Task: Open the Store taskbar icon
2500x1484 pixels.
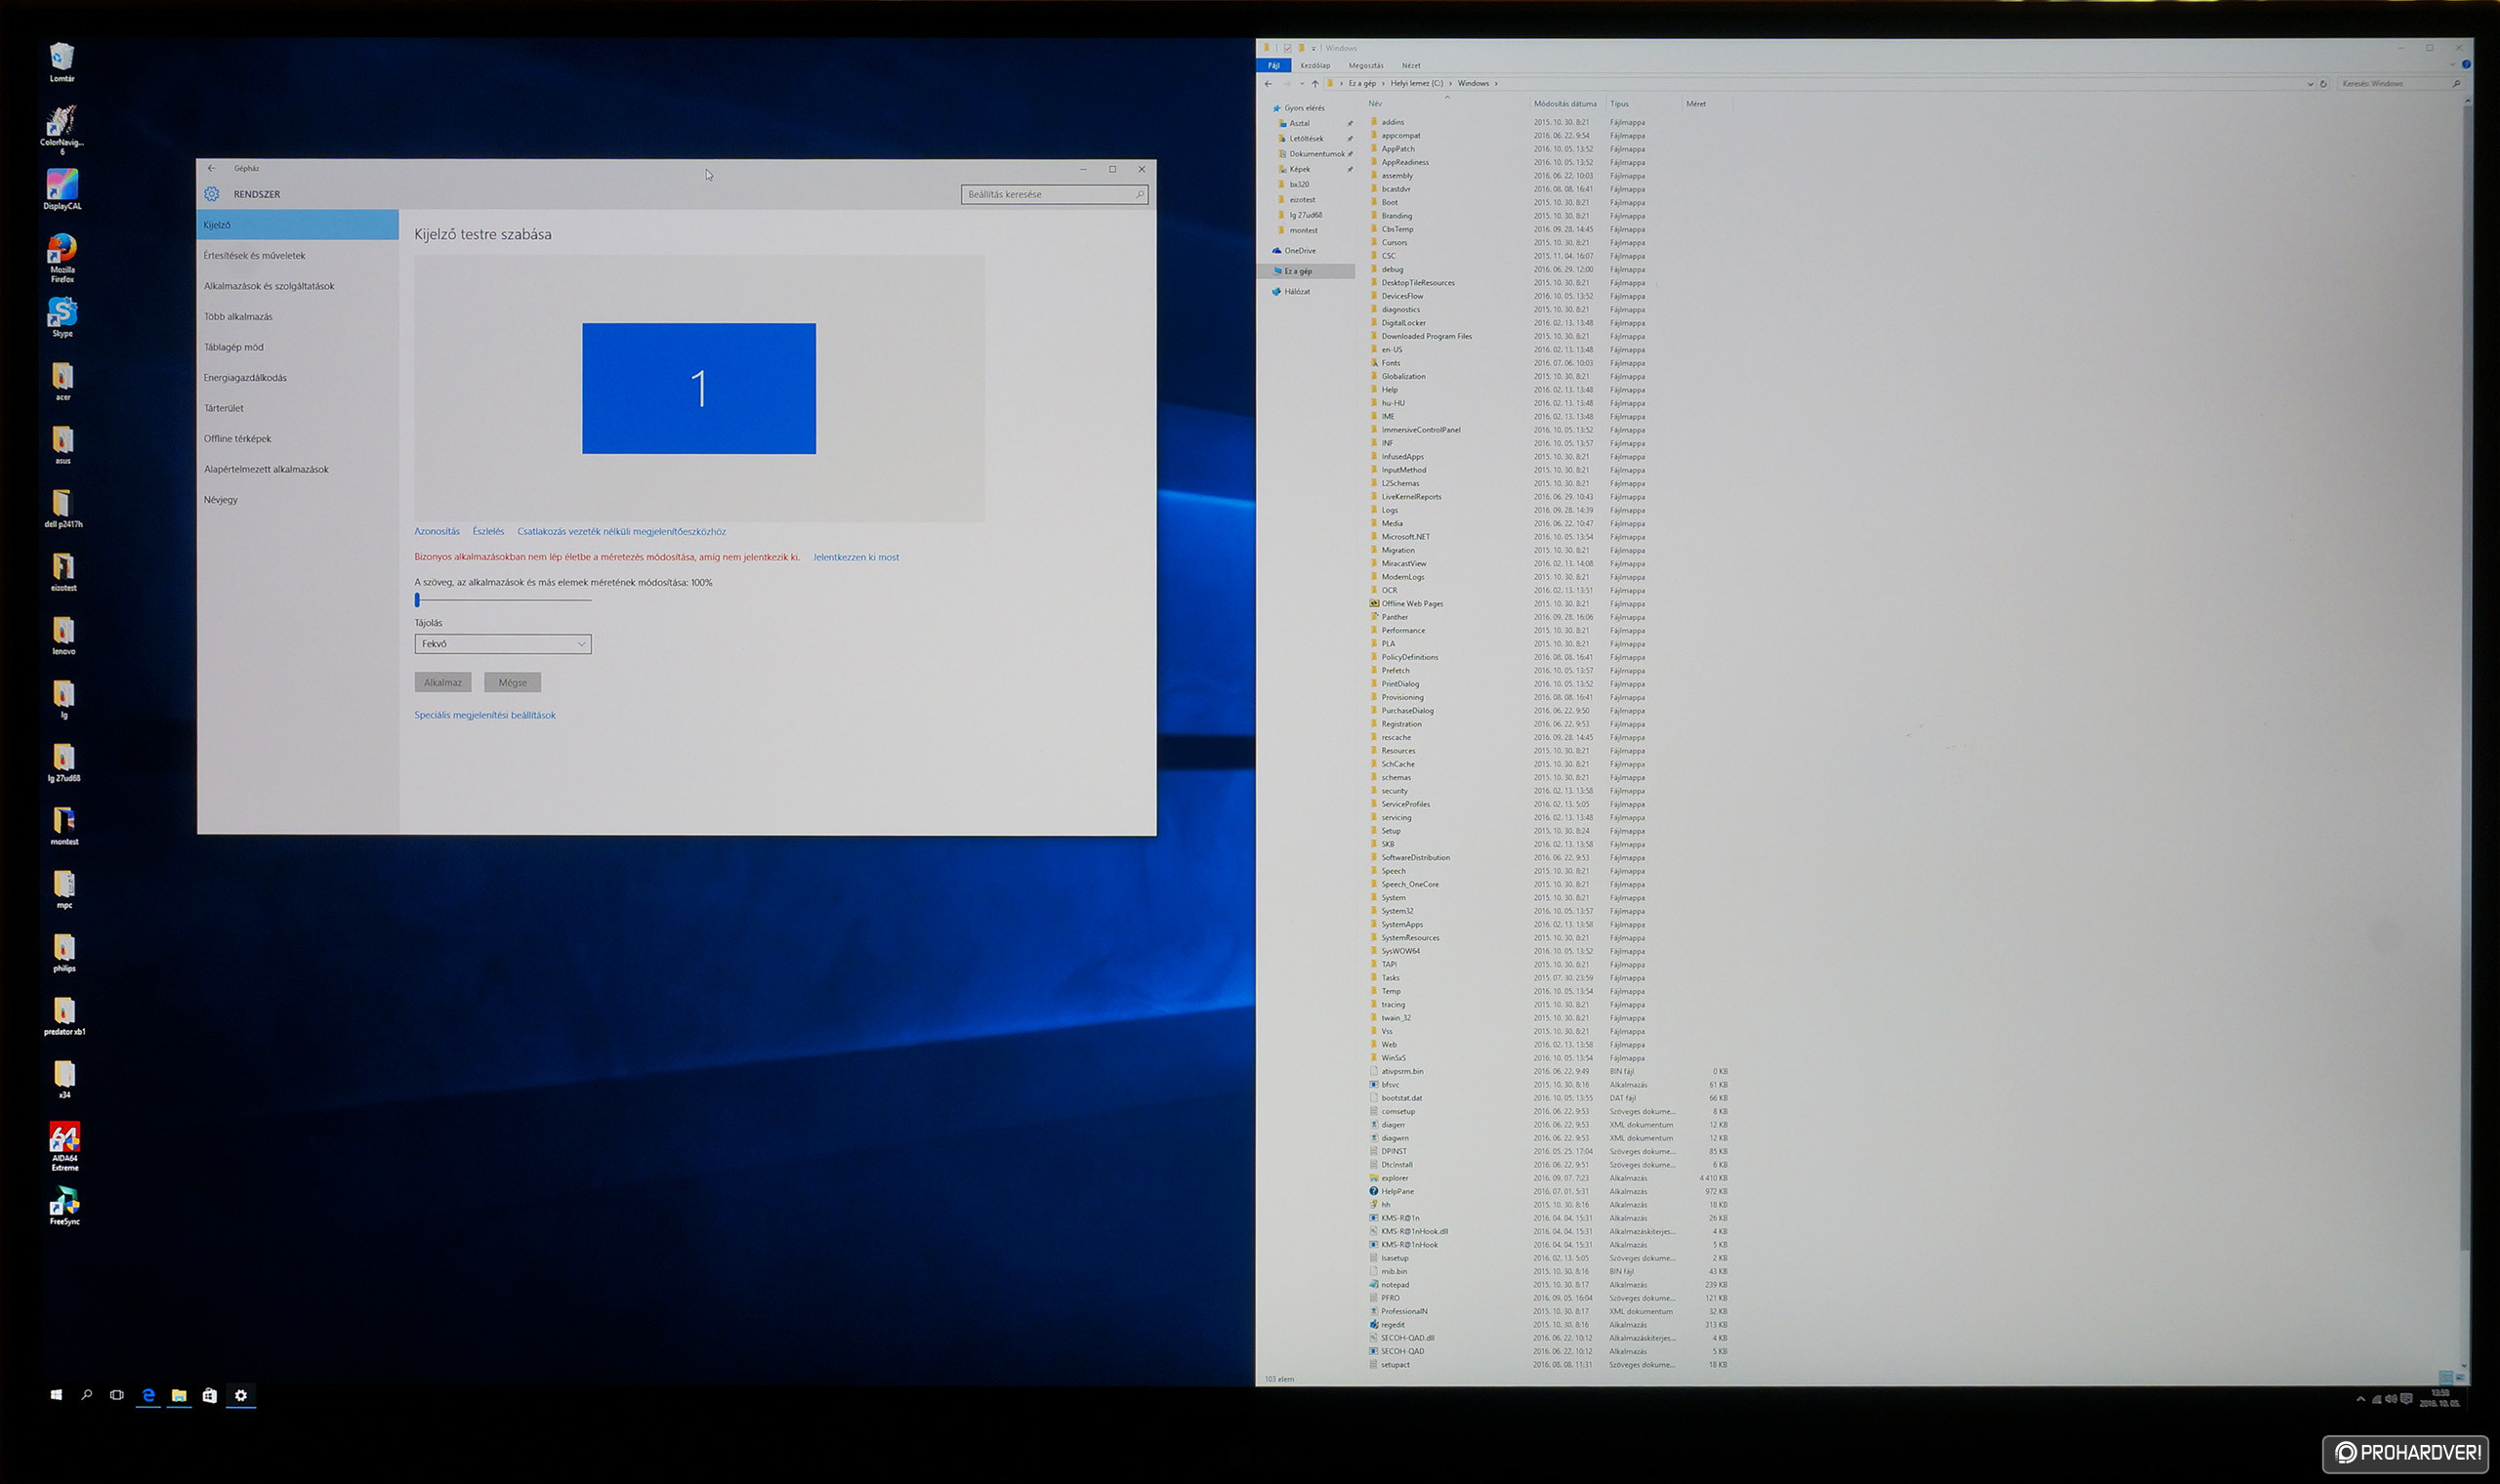Action: tap(210, 1395)
